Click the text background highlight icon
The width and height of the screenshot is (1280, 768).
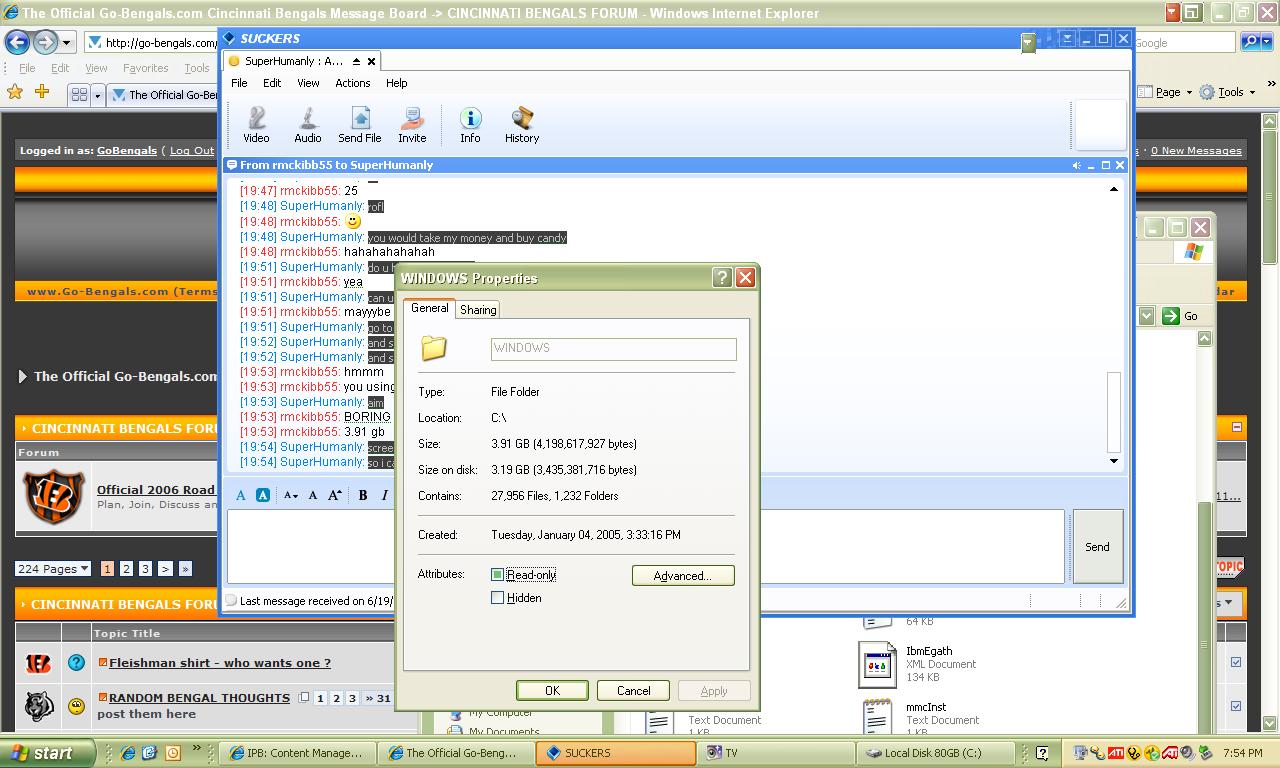coord(262,495)
